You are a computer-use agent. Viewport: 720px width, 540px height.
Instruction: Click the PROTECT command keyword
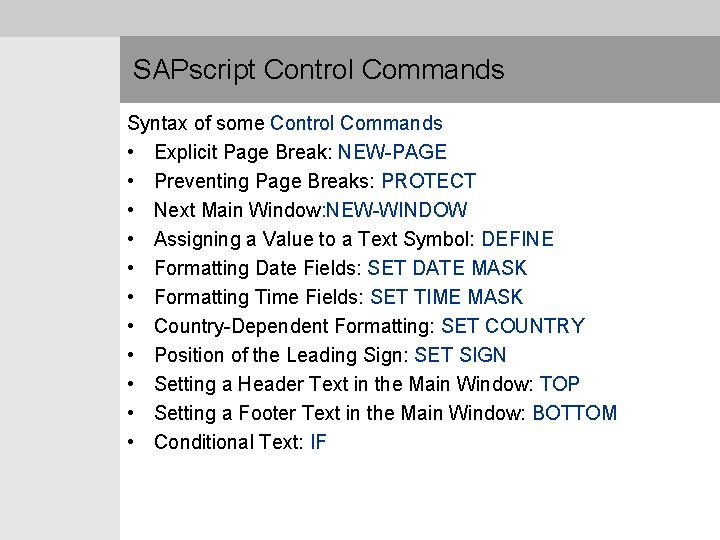tap(429, 181)
